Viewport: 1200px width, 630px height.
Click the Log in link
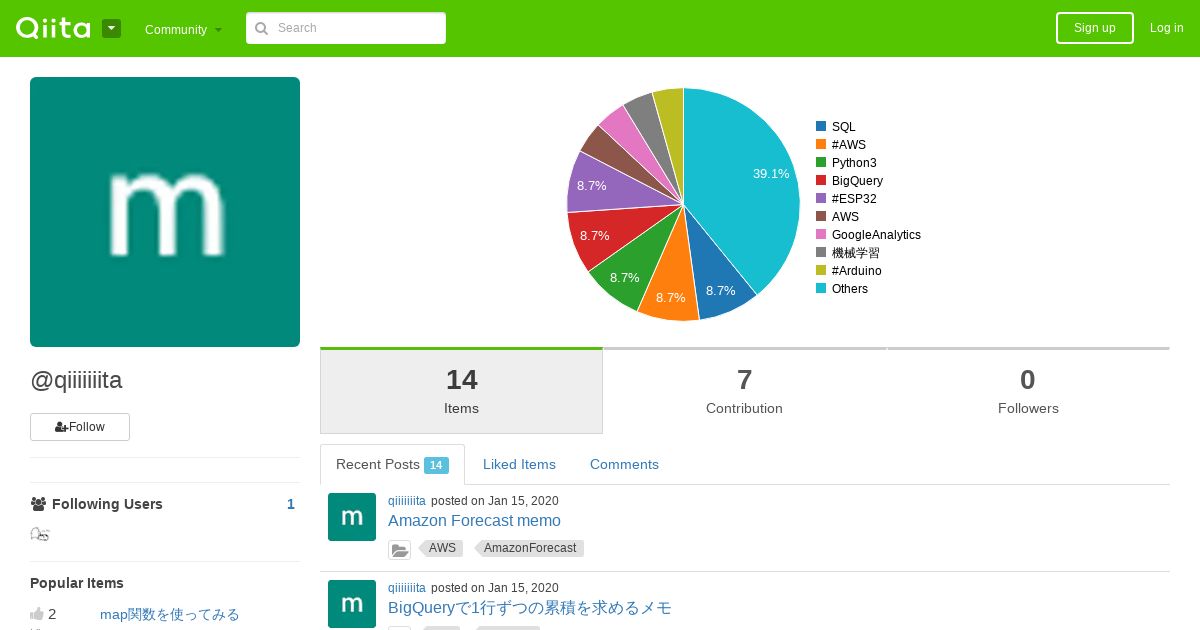pos(1167,28)
